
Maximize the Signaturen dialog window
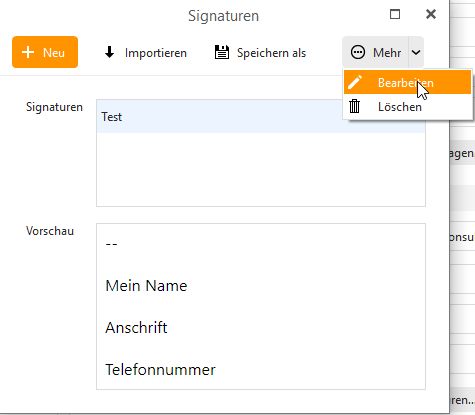[395, 14]
